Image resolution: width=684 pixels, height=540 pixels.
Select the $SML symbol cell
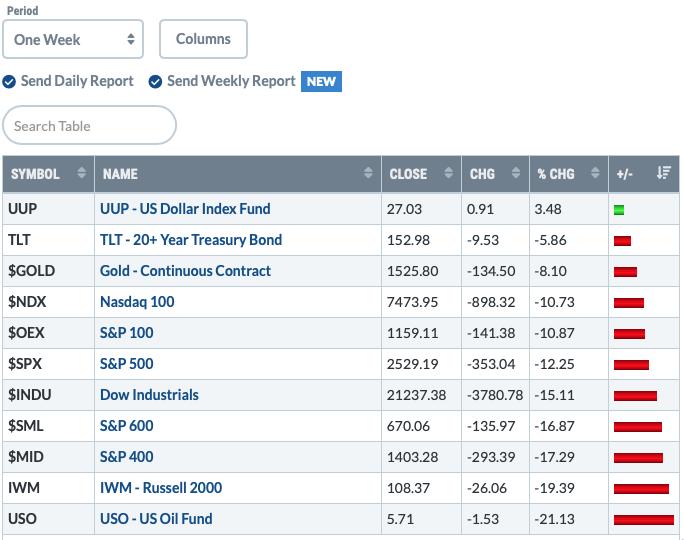tap(48, 426)
